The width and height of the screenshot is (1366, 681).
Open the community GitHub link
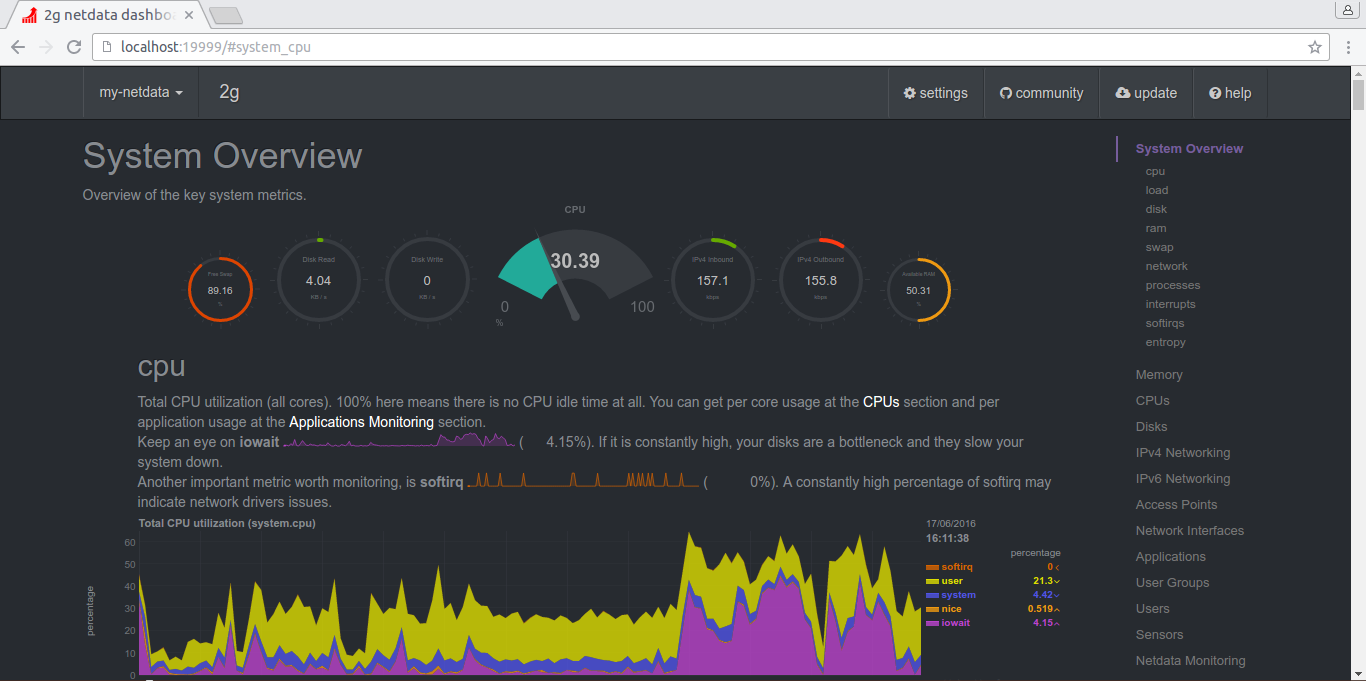[1041, 93]
